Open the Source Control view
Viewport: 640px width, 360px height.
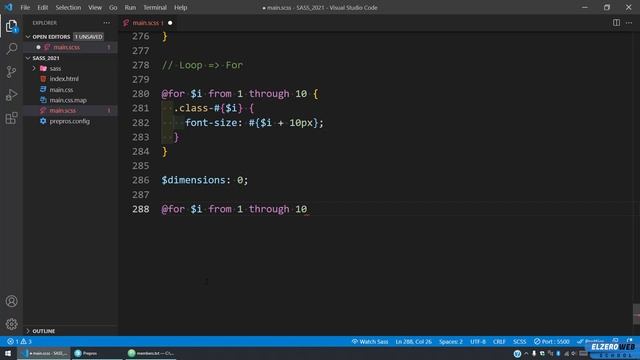(11, 72)
